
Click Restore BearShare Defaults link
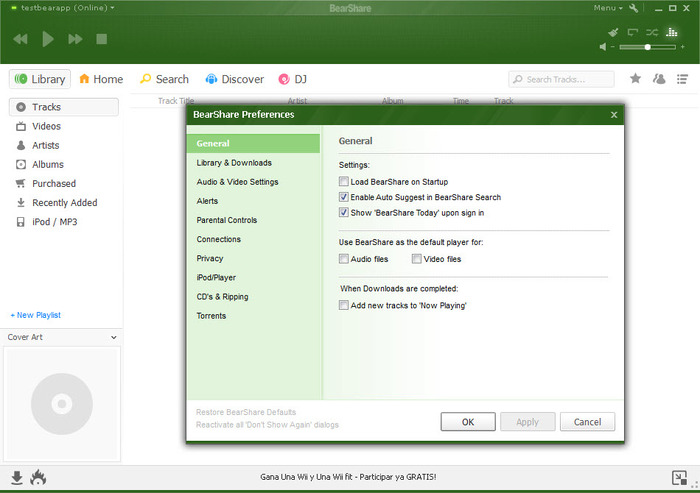point(246,412)
